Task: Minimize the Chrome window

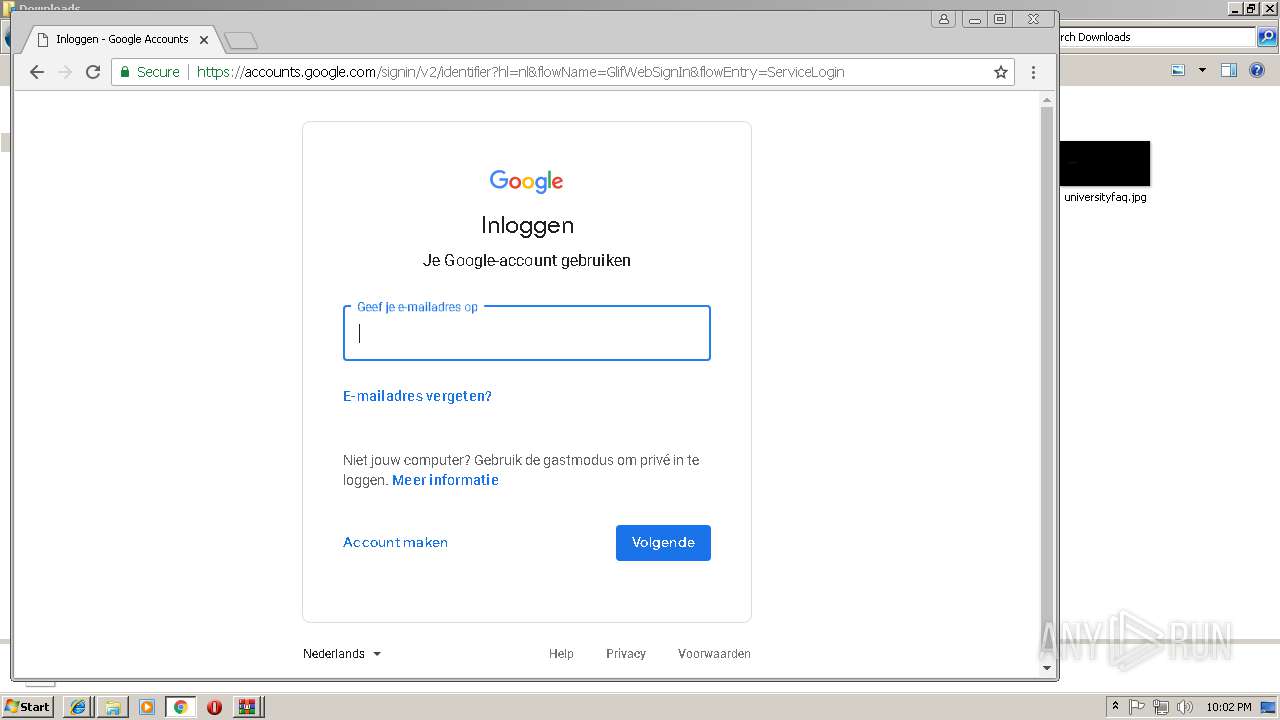Action: (974, 19)
